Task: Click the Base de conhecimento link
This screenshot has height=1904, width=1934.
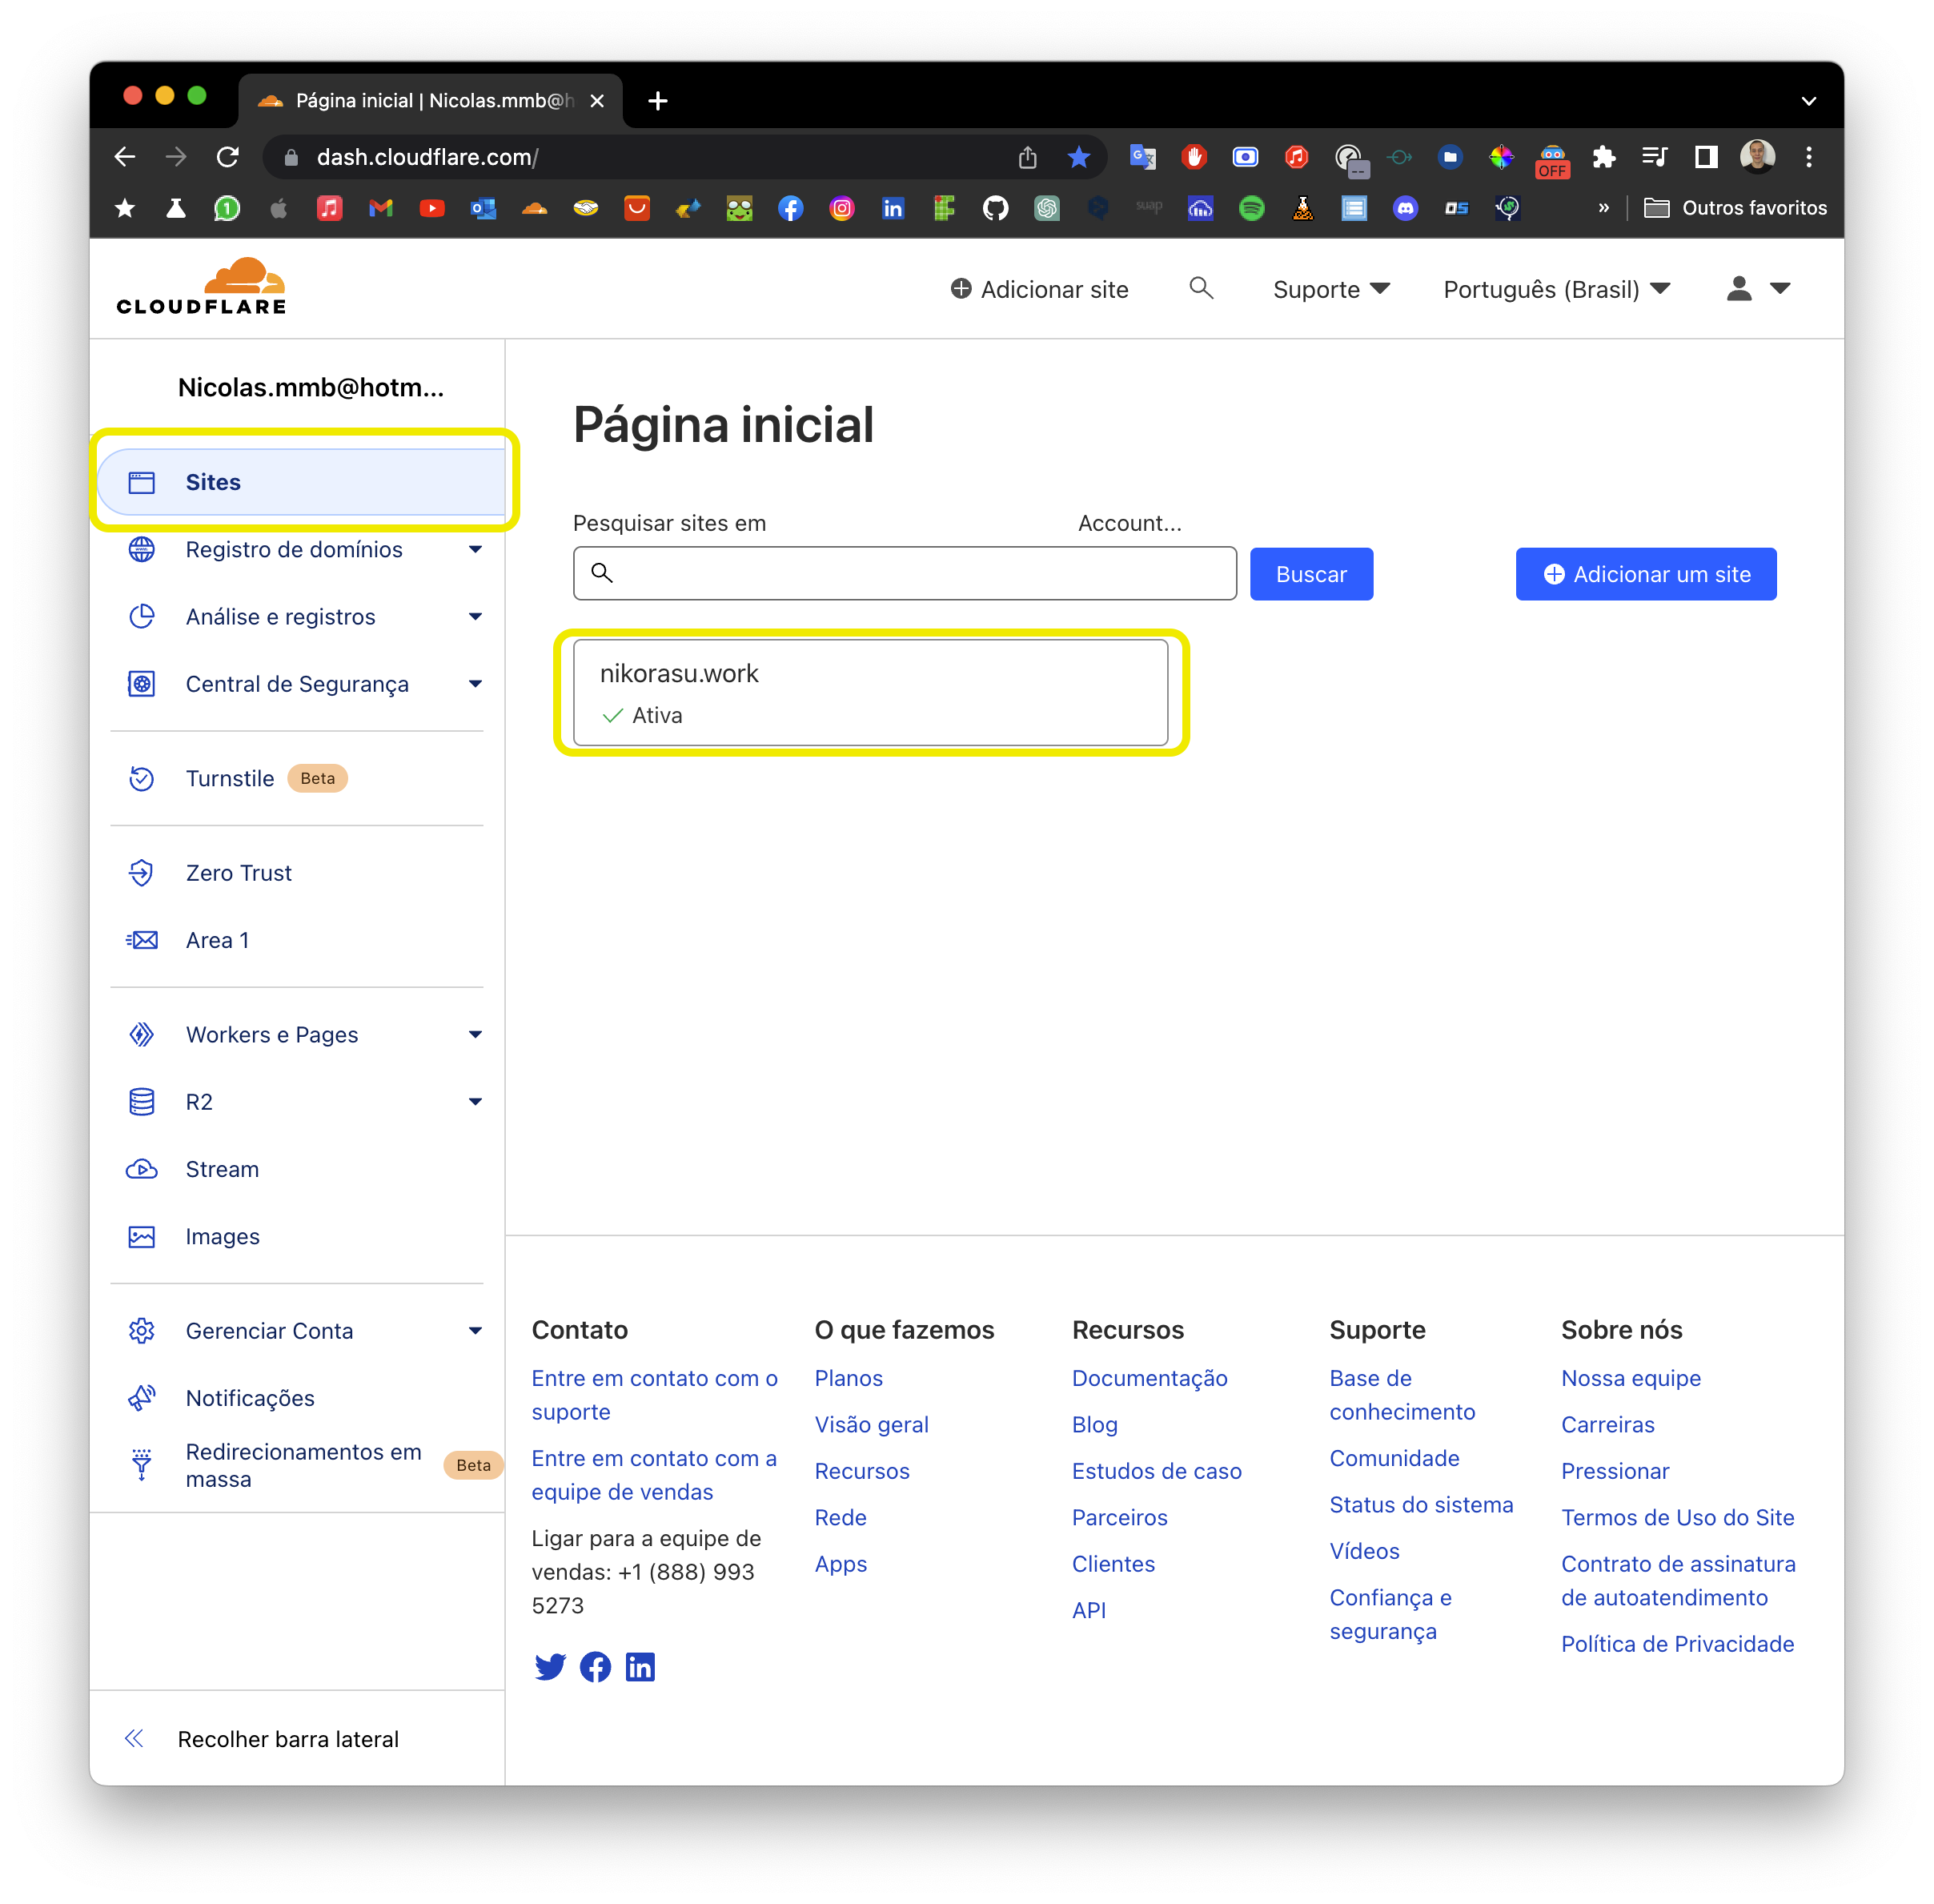Action: pyautogui.click(x=1401, y=1395)
